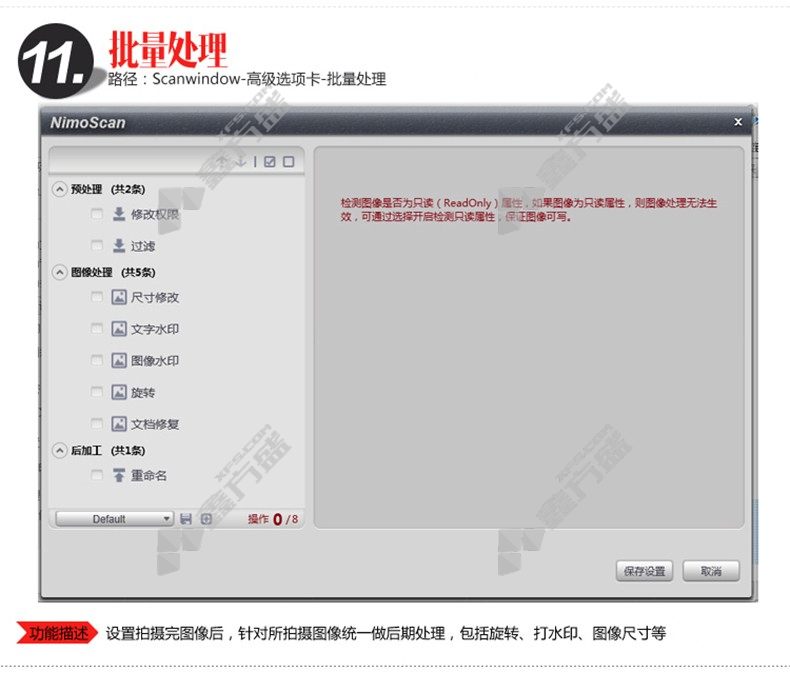
Task: Collapse the 预处理 group chevron
Action: click(60, 189)
